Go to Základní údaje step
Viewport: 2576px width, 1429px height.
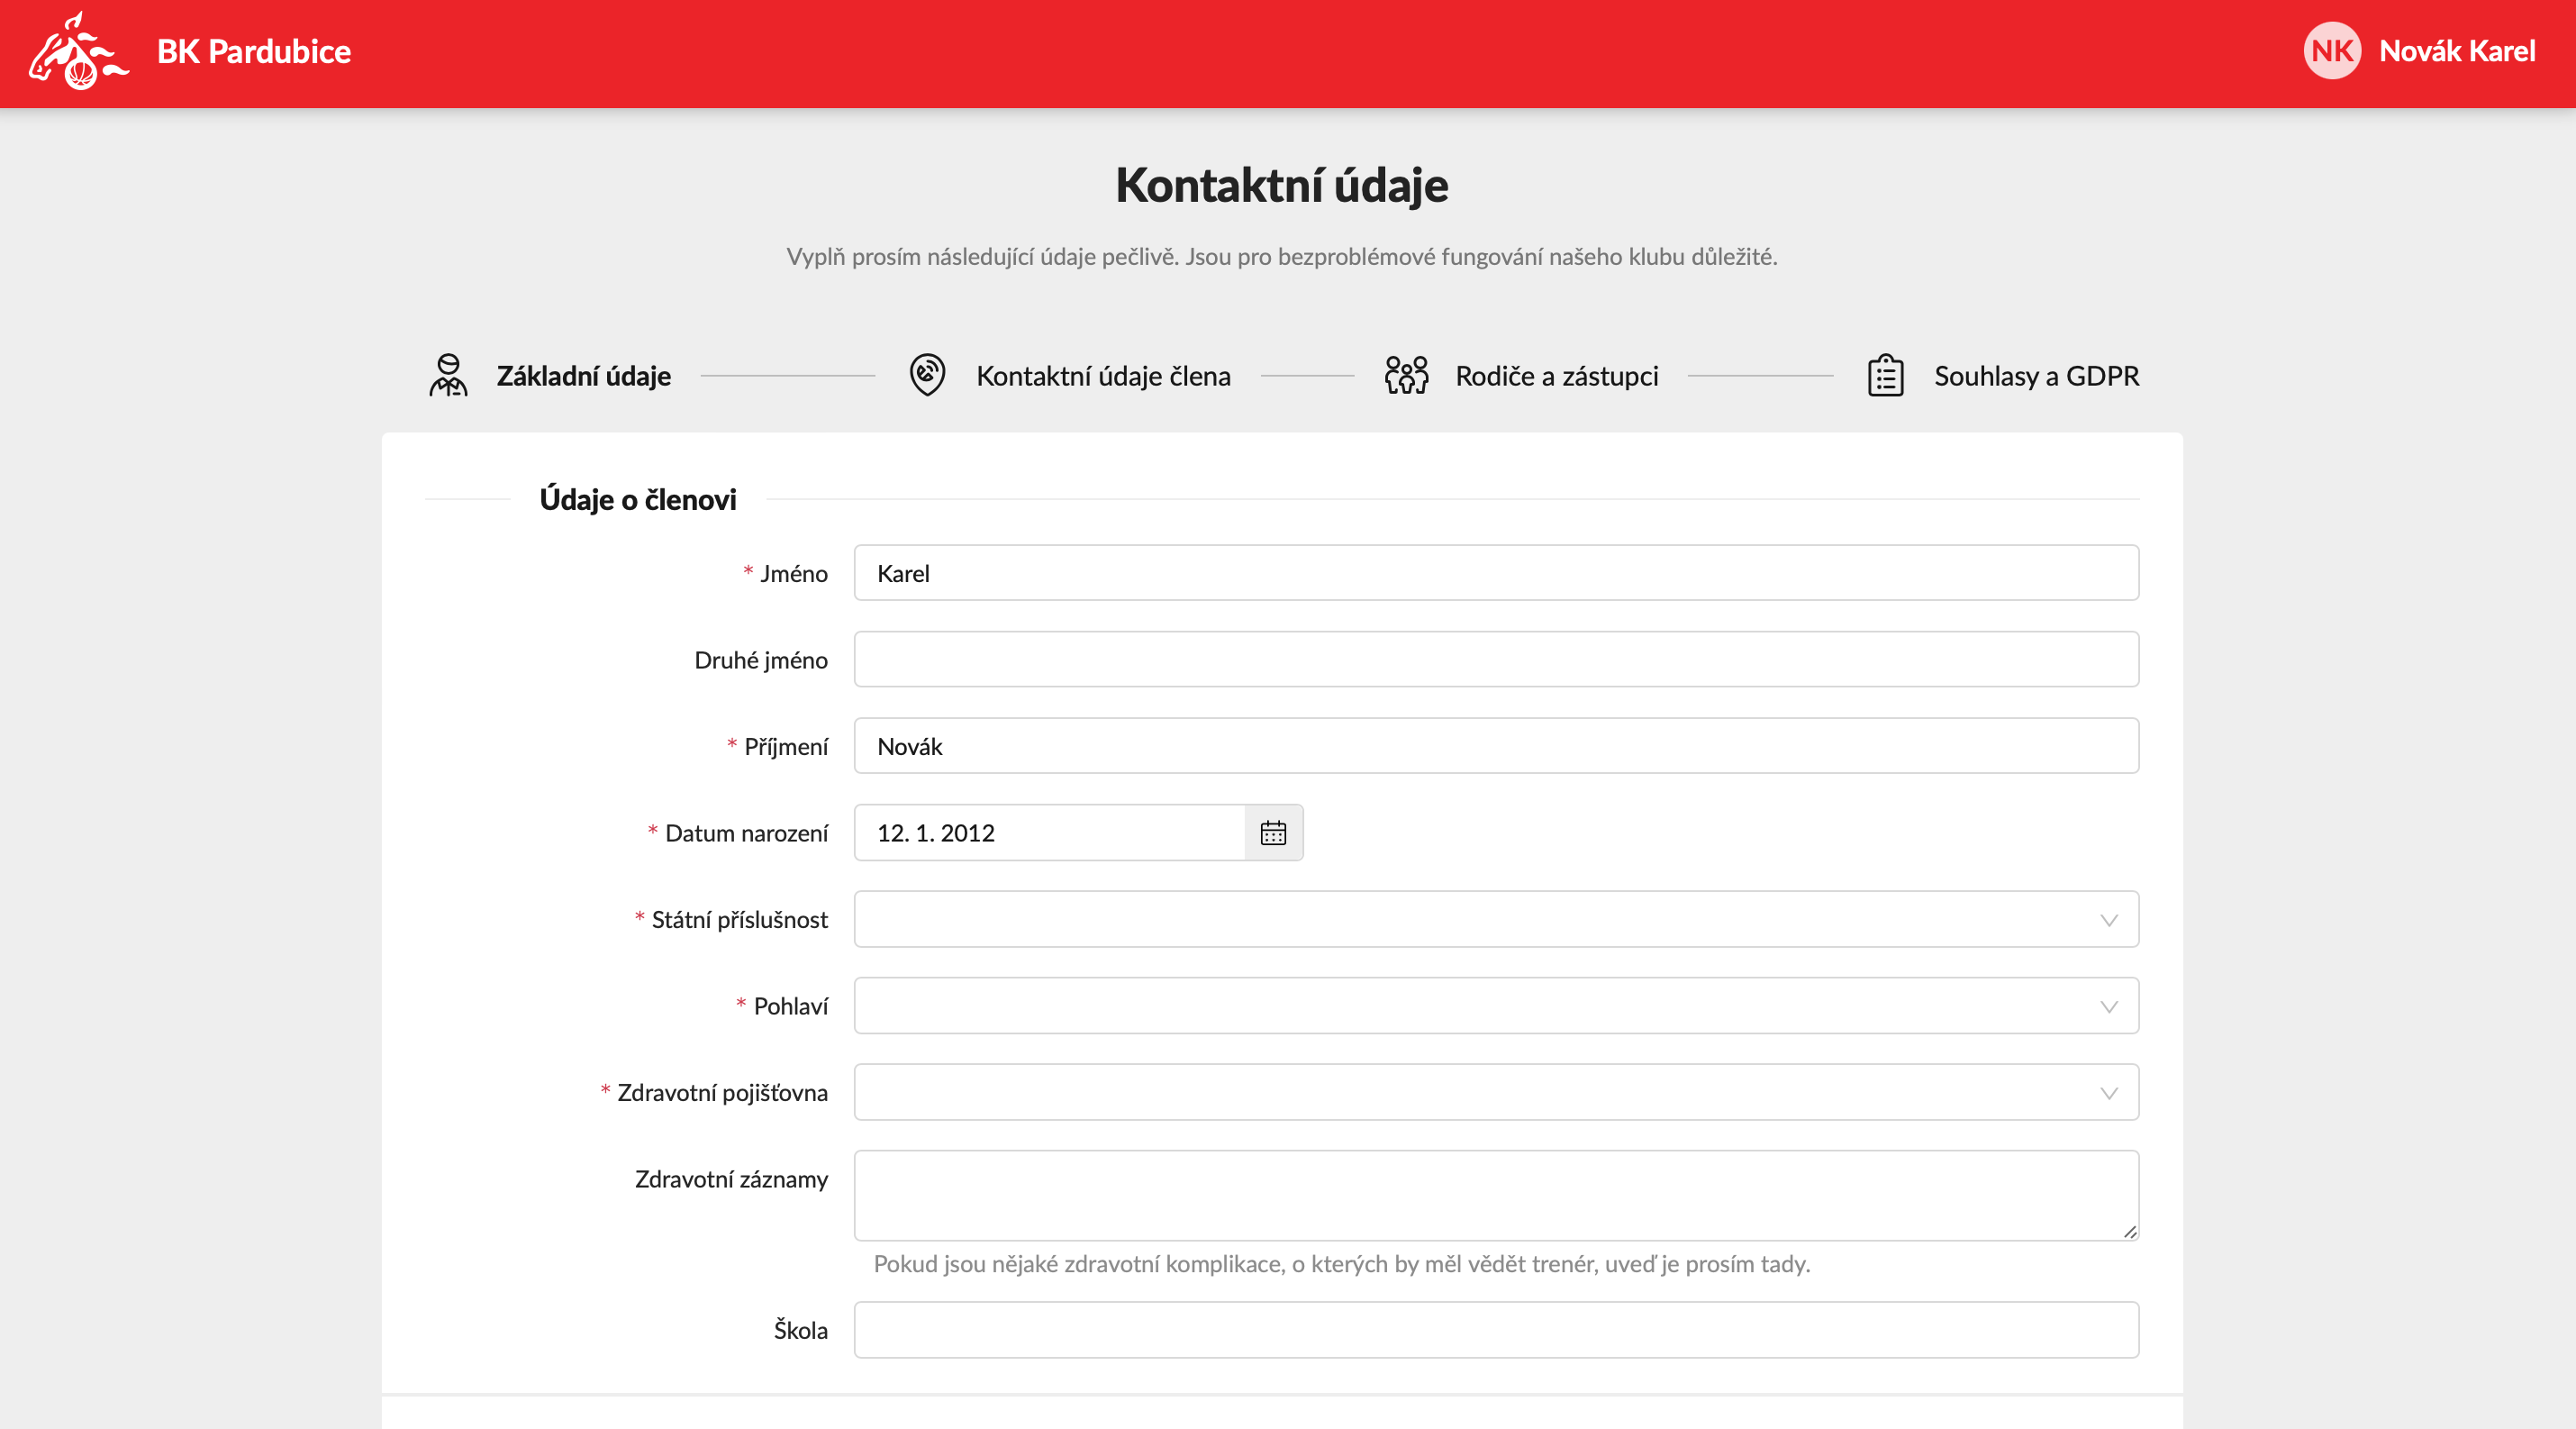click(584, 376)
